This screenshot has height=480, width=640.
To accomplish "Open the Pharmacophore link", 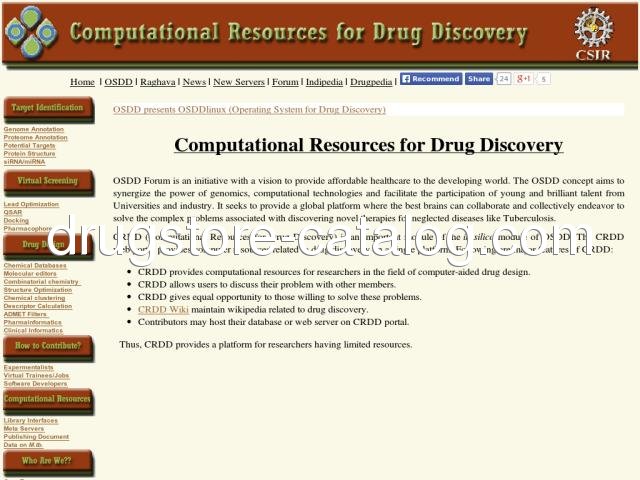I will (x=28, y=229).
